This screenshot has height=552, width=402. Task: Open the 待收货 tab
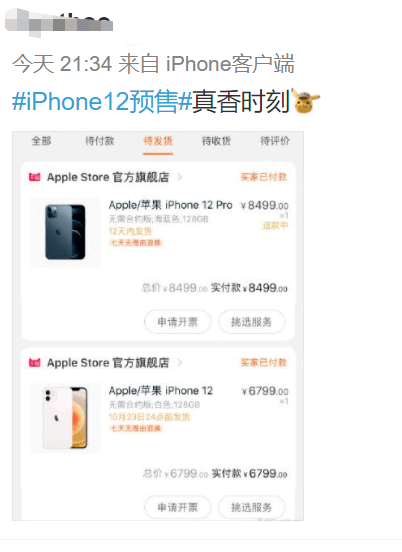click(216, 141)
